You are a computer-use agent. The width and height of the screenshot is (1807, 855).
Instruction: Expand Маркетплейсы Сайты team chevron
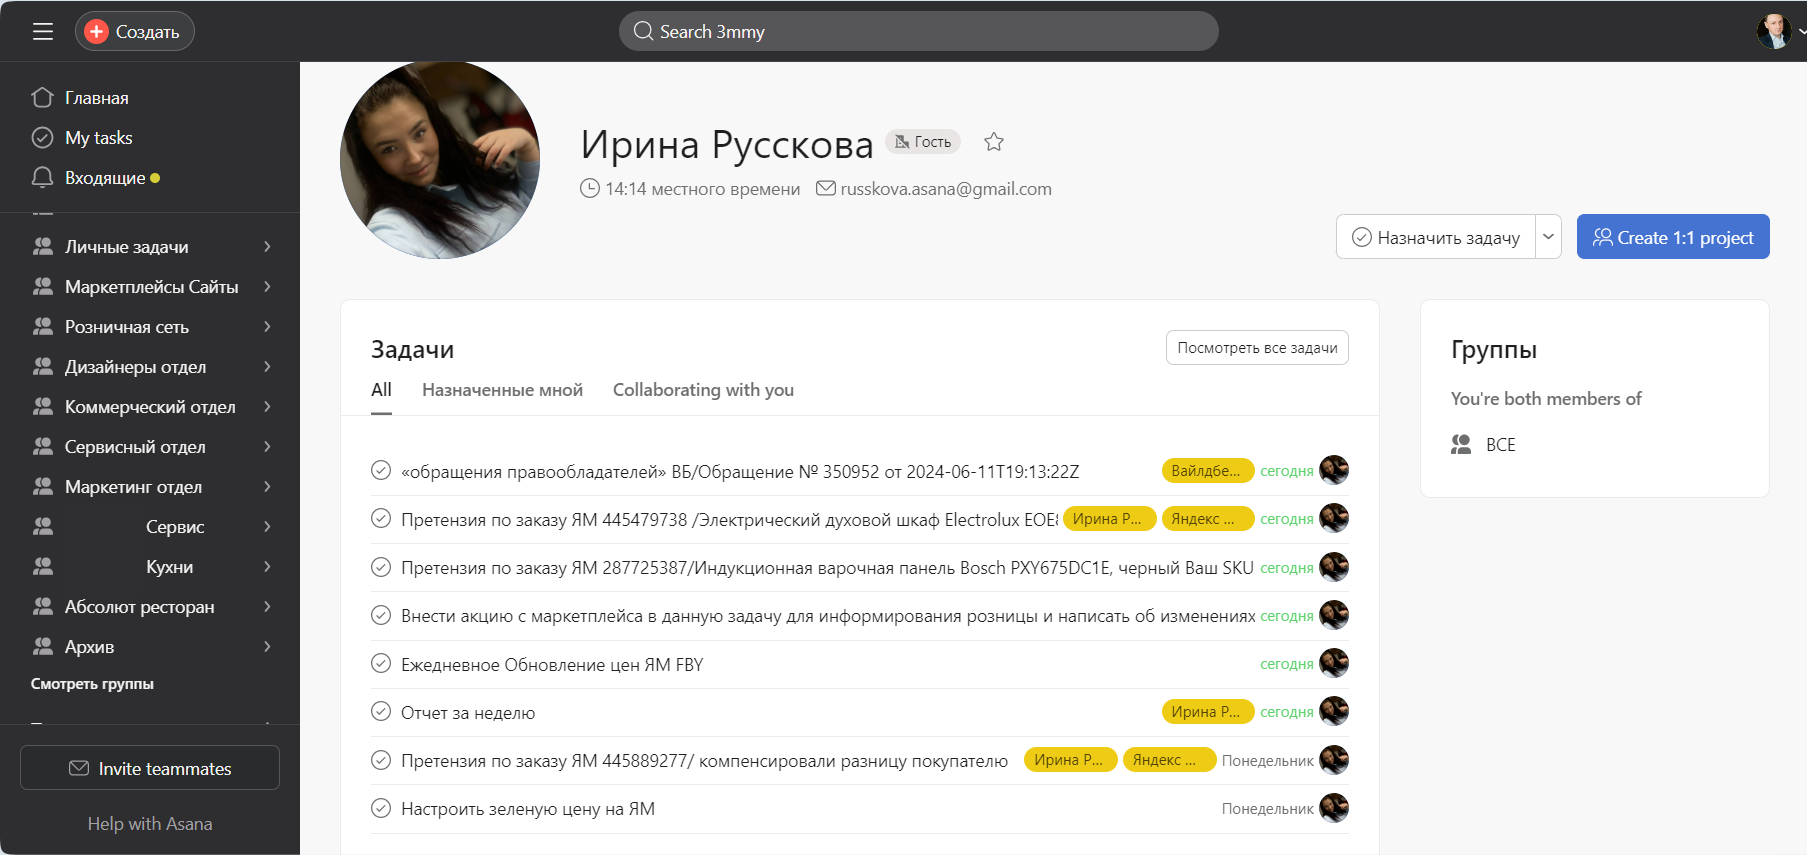pos(267,287)
